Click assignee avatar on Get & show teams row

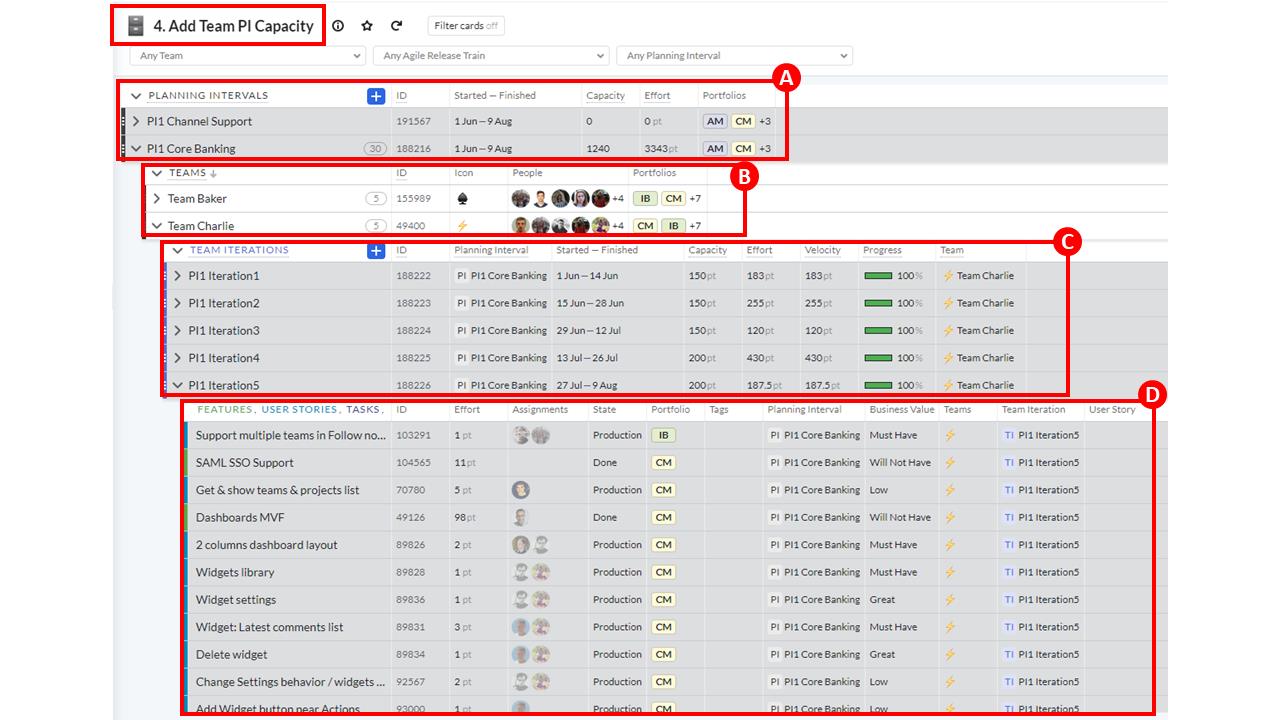pyautogui.click(x=521, y=490)
